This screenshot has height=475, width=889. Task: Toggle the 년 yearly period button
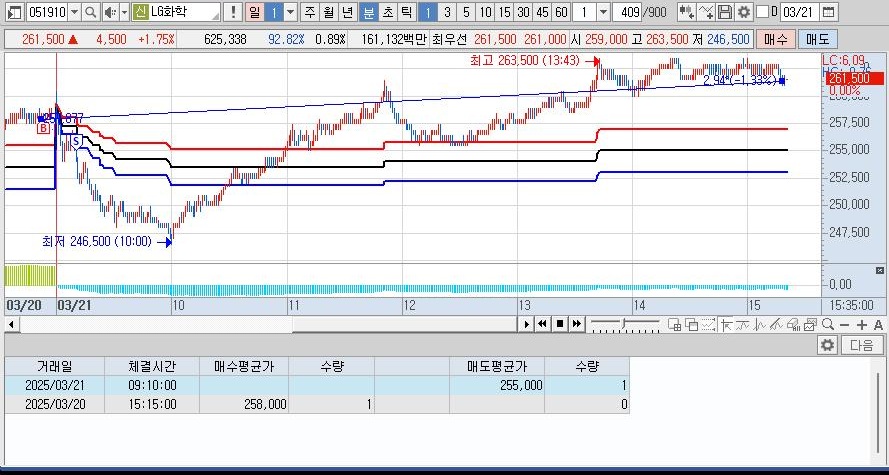click(x=348, y=12)
